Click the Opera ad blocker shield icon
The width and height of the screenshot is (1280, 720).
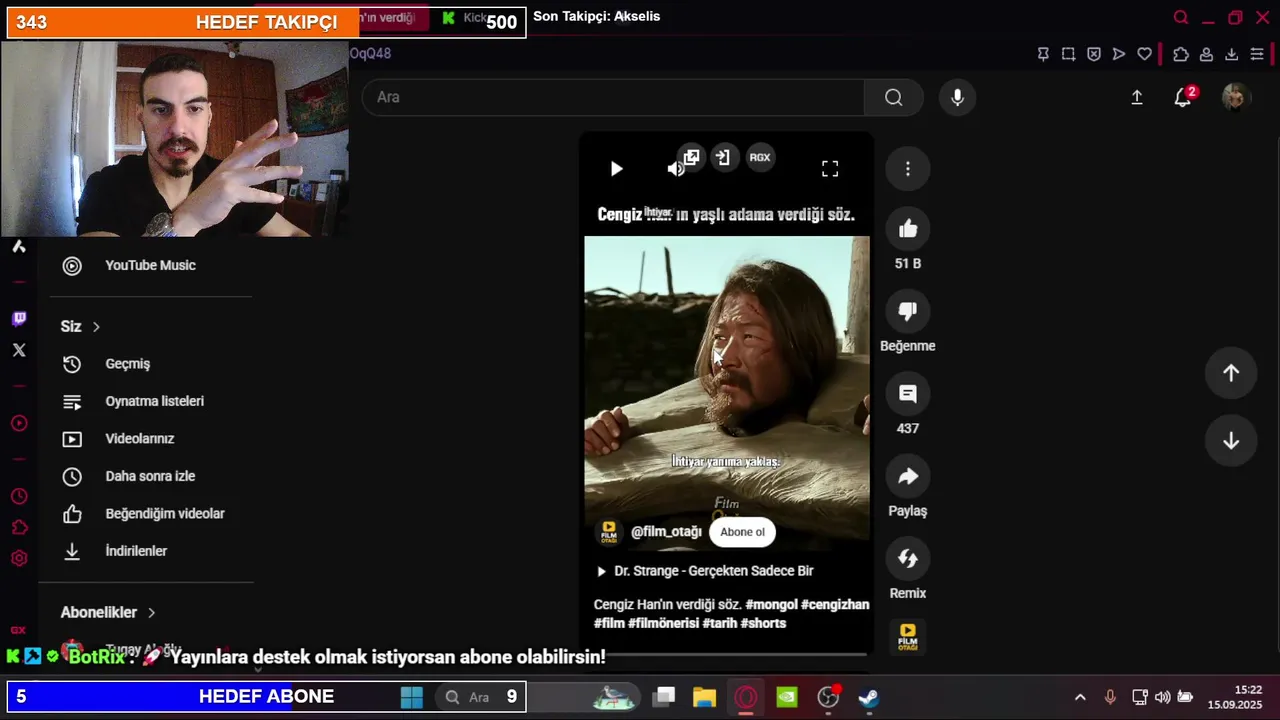click(x=1094, y=54)
